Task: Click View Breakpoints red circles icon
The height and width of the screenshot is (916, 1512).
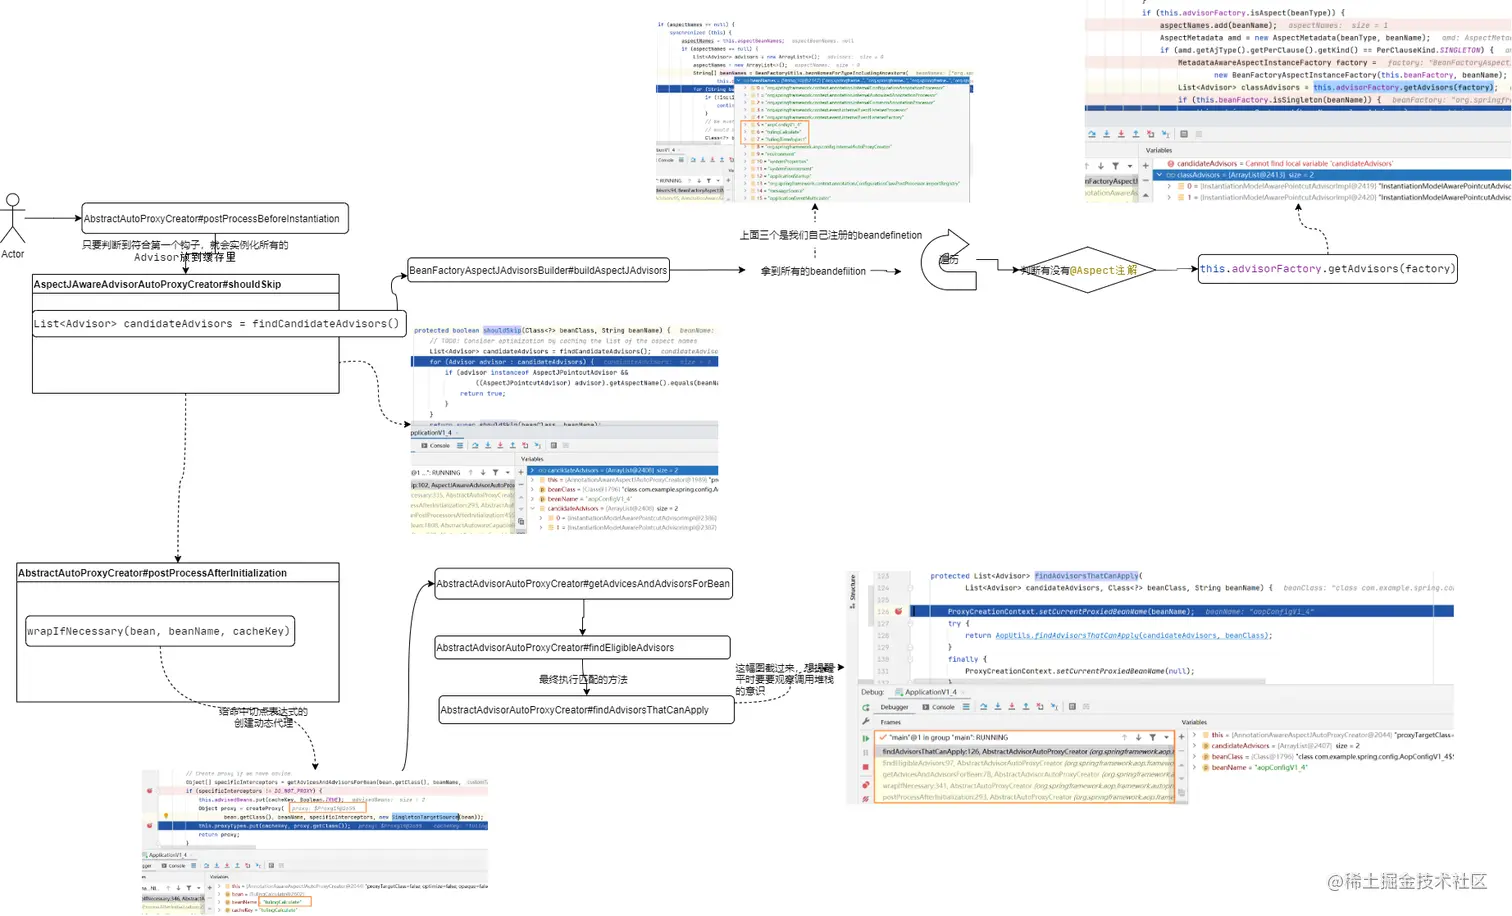Action: point(866,785)
